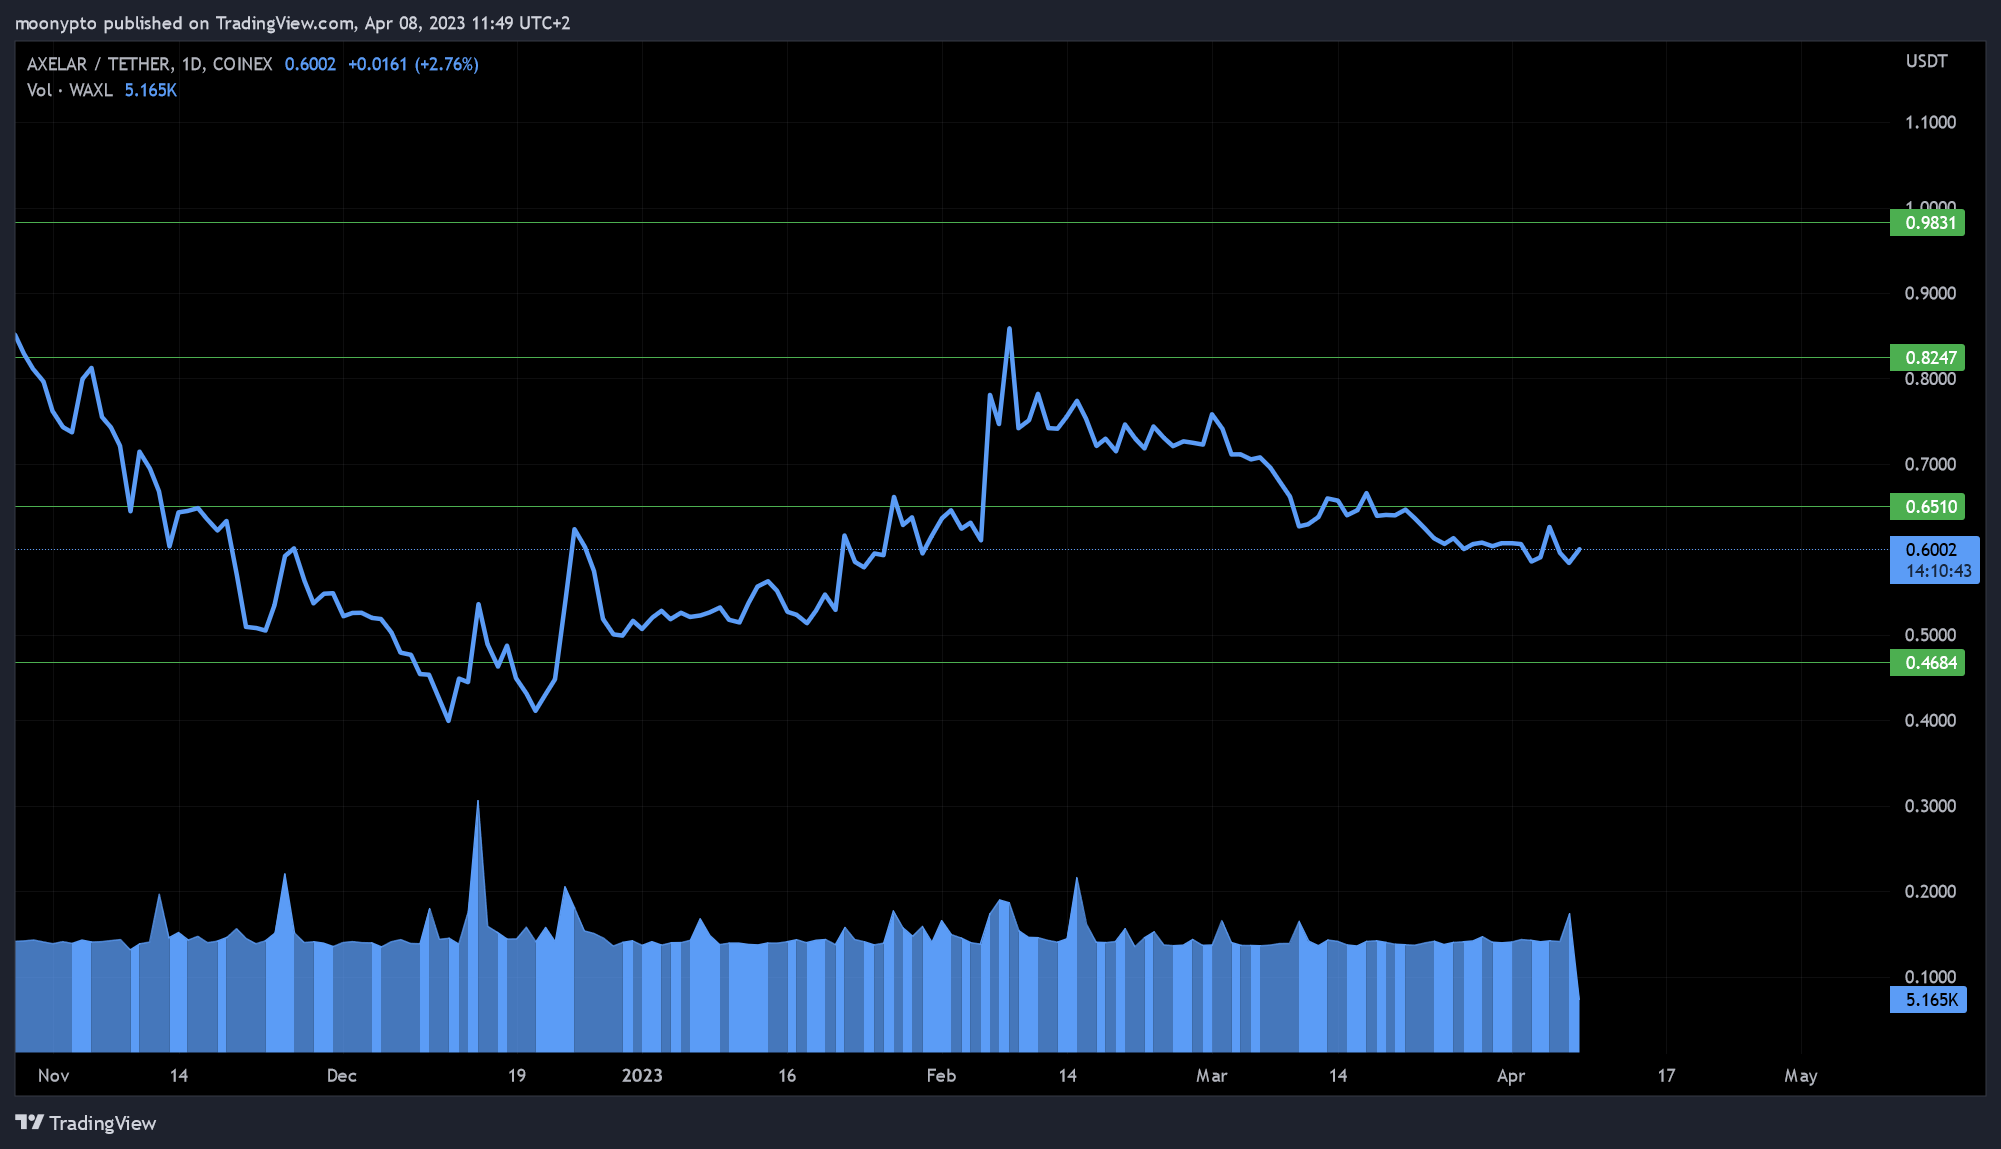Screen dimensions: 2001x1149
Task: Click the 17 date label on time axis
Action: coord(1666,1075)
